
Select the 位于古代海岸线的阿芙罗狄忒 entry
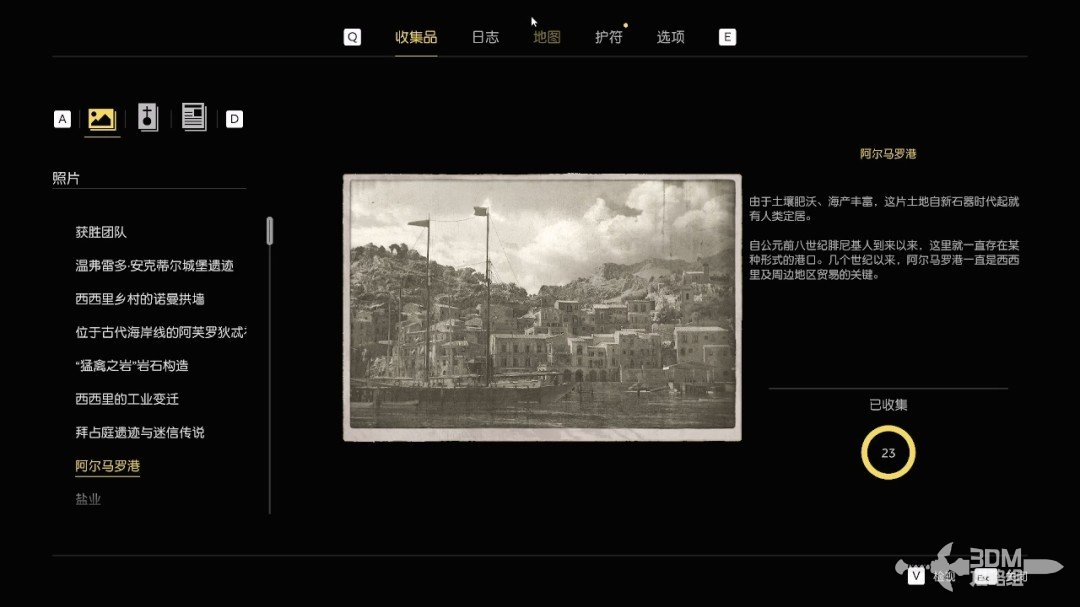pos(160,333)
